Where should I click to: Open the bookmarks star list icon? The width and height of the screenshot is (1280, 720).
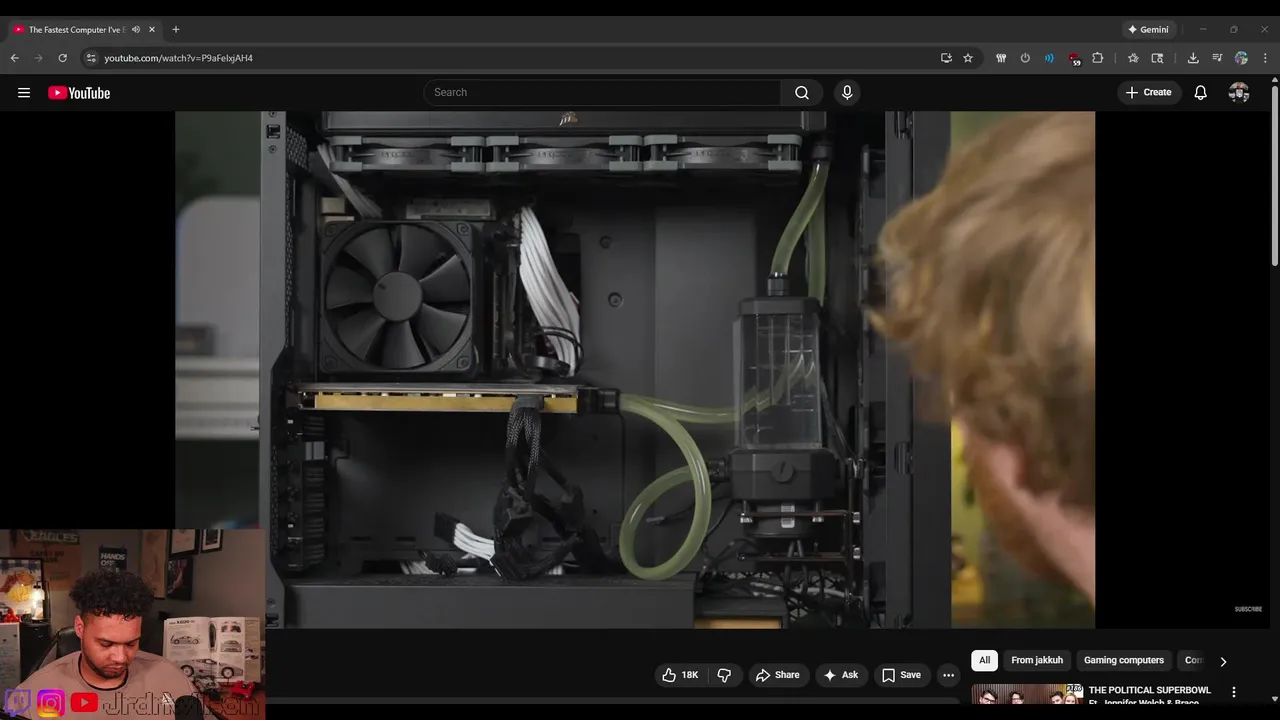coord(1133,58)
